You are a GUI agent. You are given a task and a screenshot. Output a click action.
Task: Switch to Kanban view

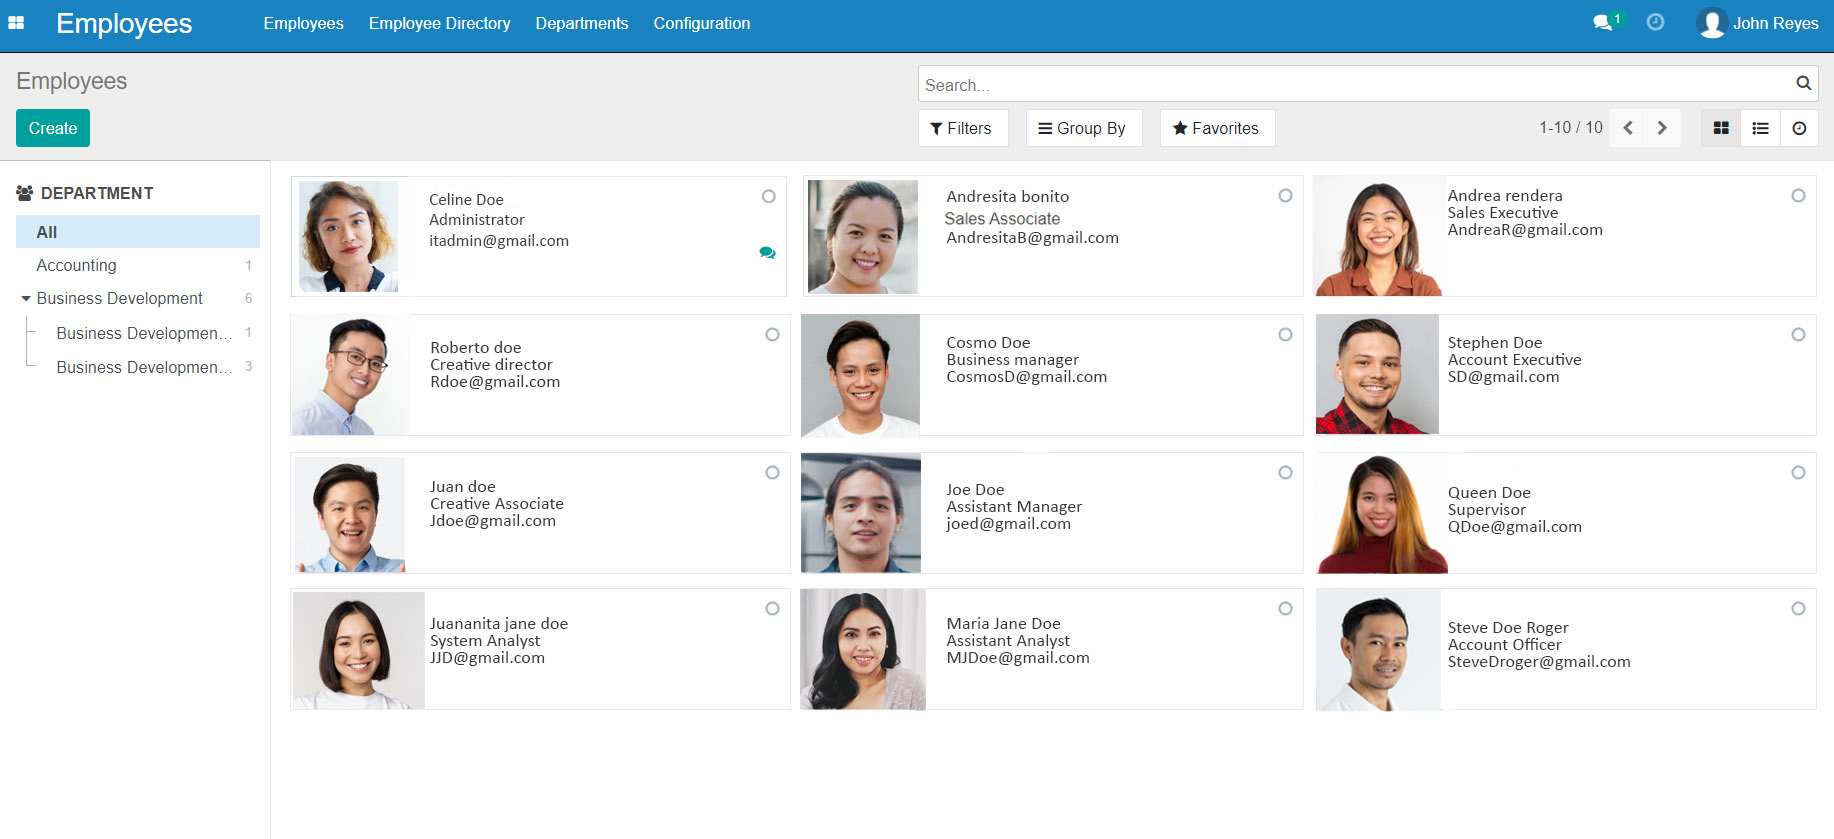[1721, 128]
